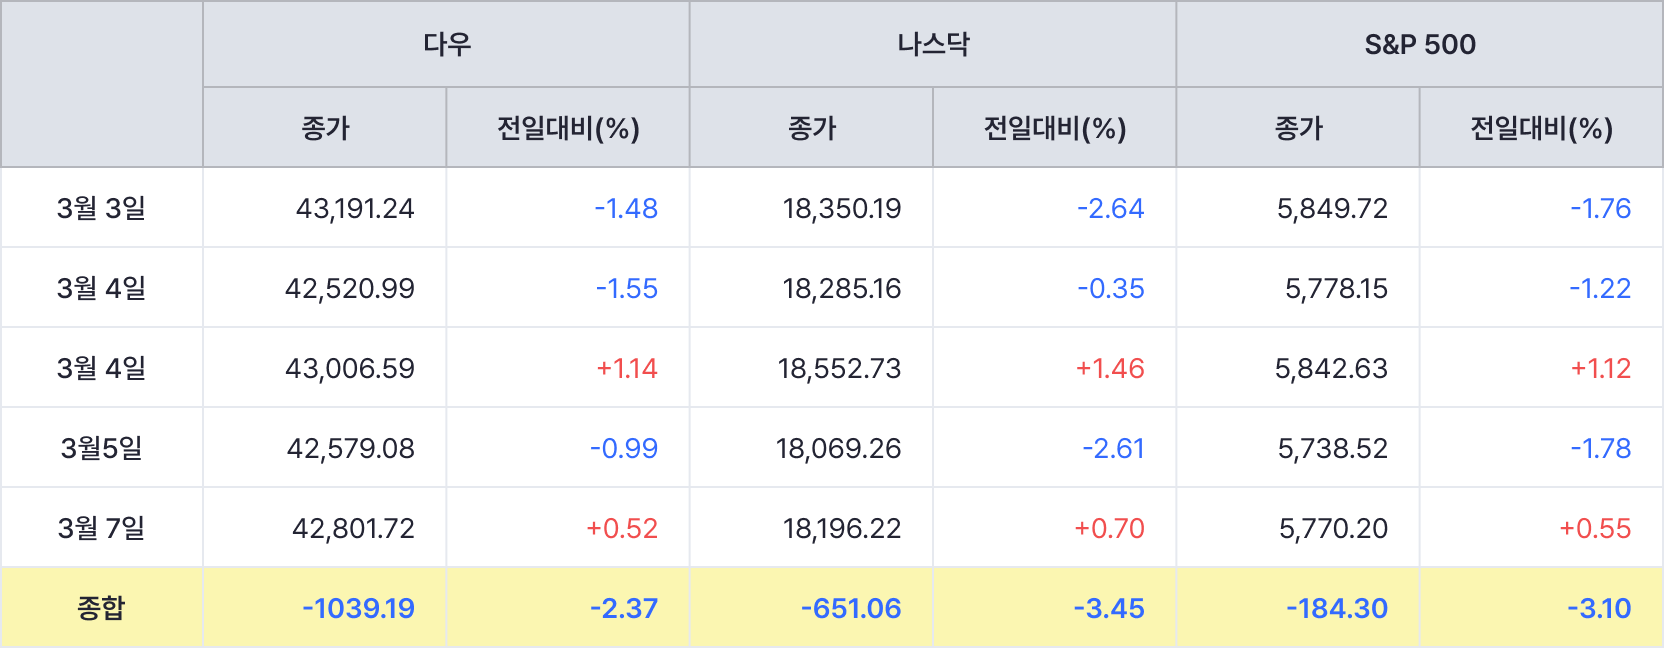Image resolution: width=1664 pixels, height=648 pixels.
Task: Click Dow closing value 43,191.24
Action: tap(355, 208)
